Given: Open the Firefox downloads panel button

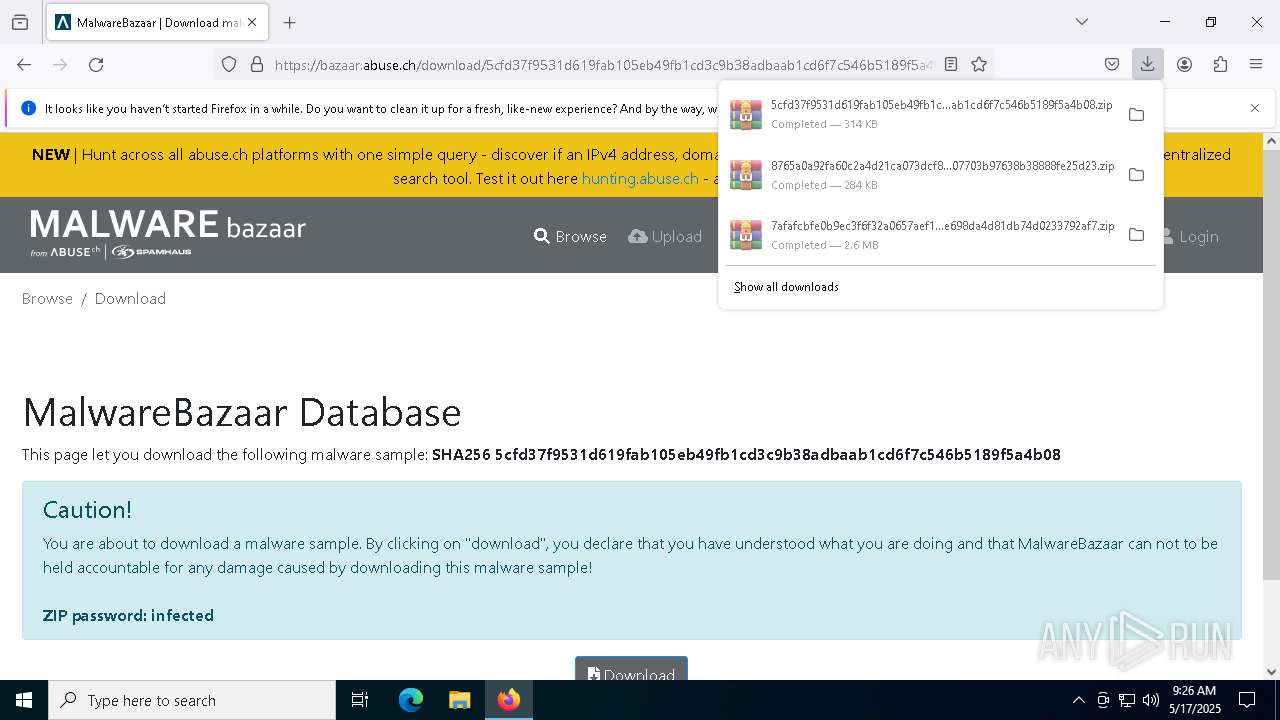Looking at the screenshot, I should point(1147,64).
